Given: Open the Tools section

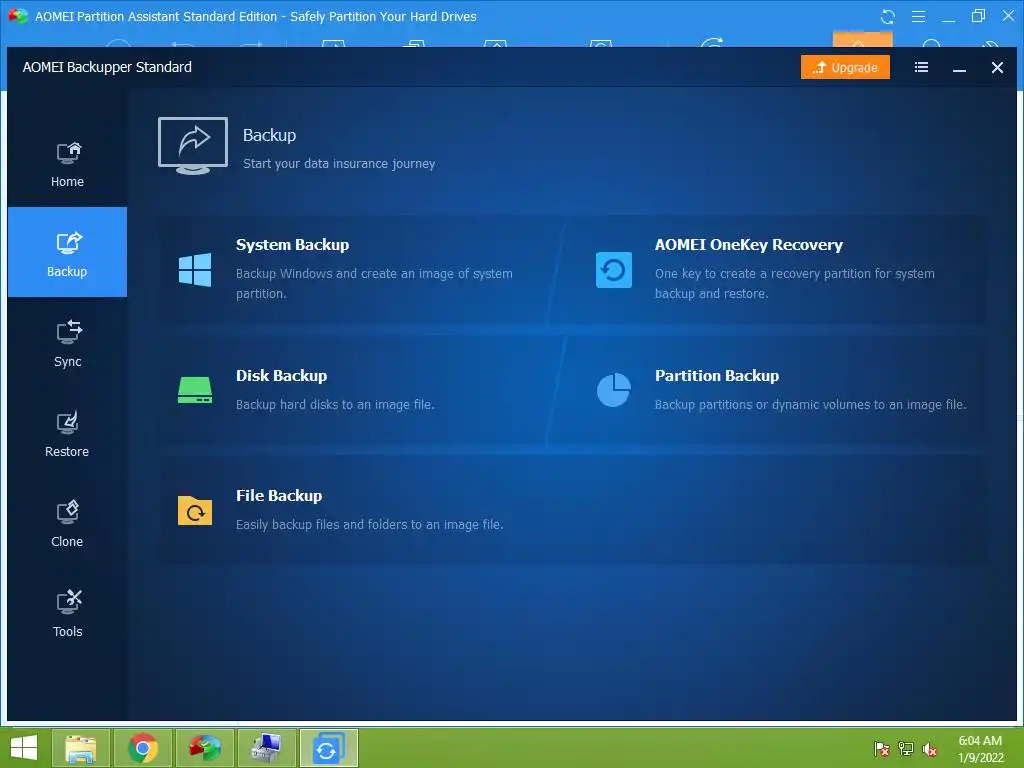Looking at the screenshot, I should 67,613.
